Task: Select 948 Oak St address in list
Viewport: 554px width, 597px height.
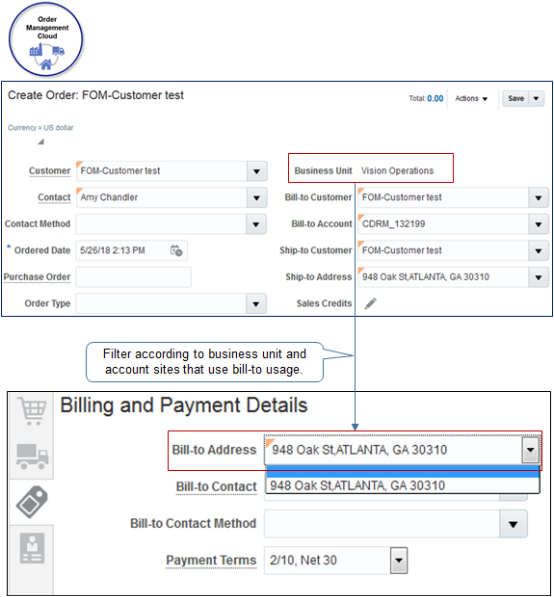Action: point(403,485)
